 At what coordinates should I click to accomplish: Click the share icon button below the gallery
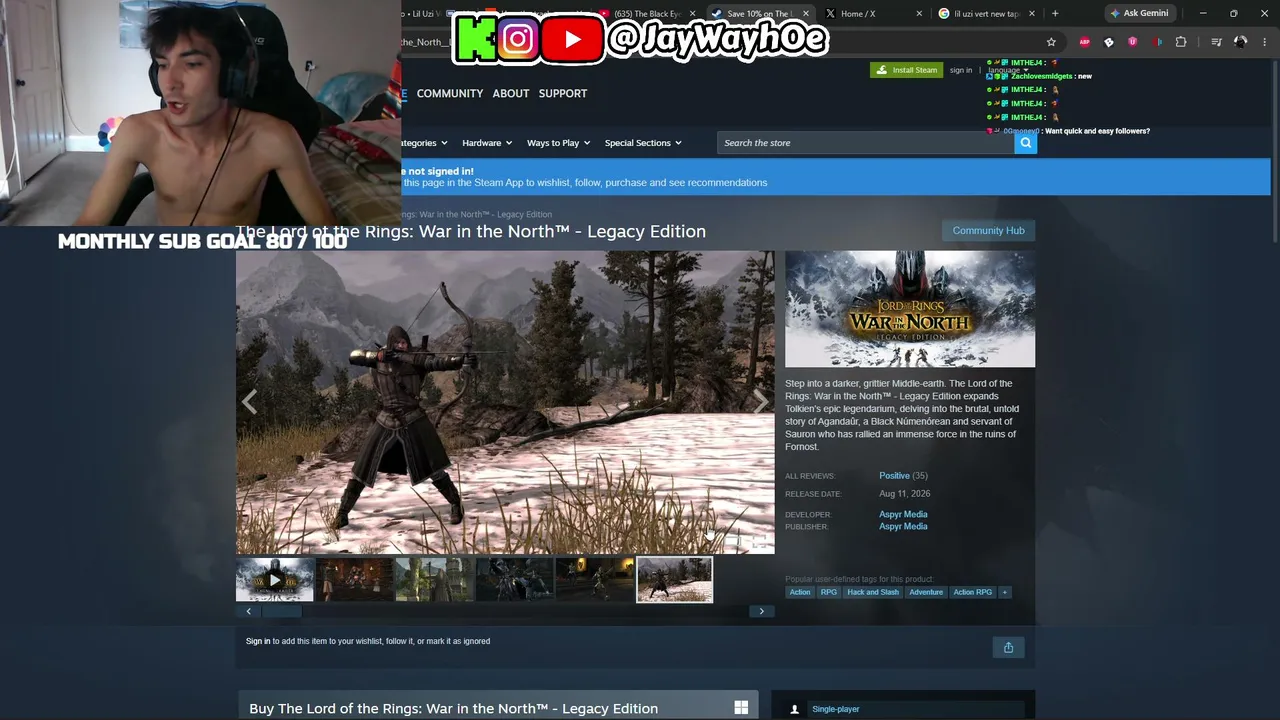[1008, 647]
